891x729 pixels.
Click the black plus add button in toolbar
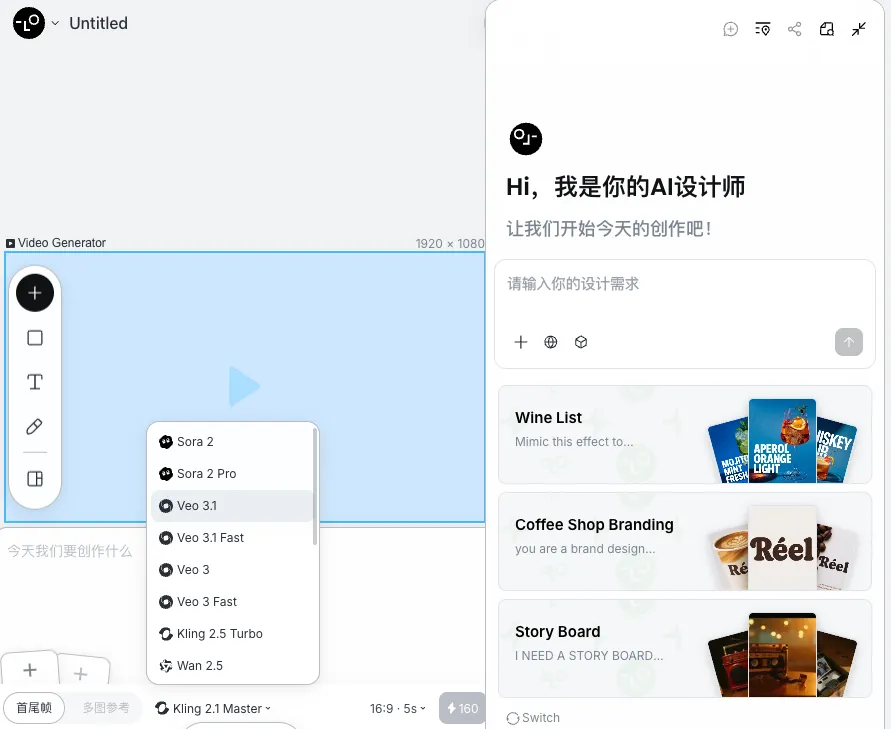coord(35,293)
